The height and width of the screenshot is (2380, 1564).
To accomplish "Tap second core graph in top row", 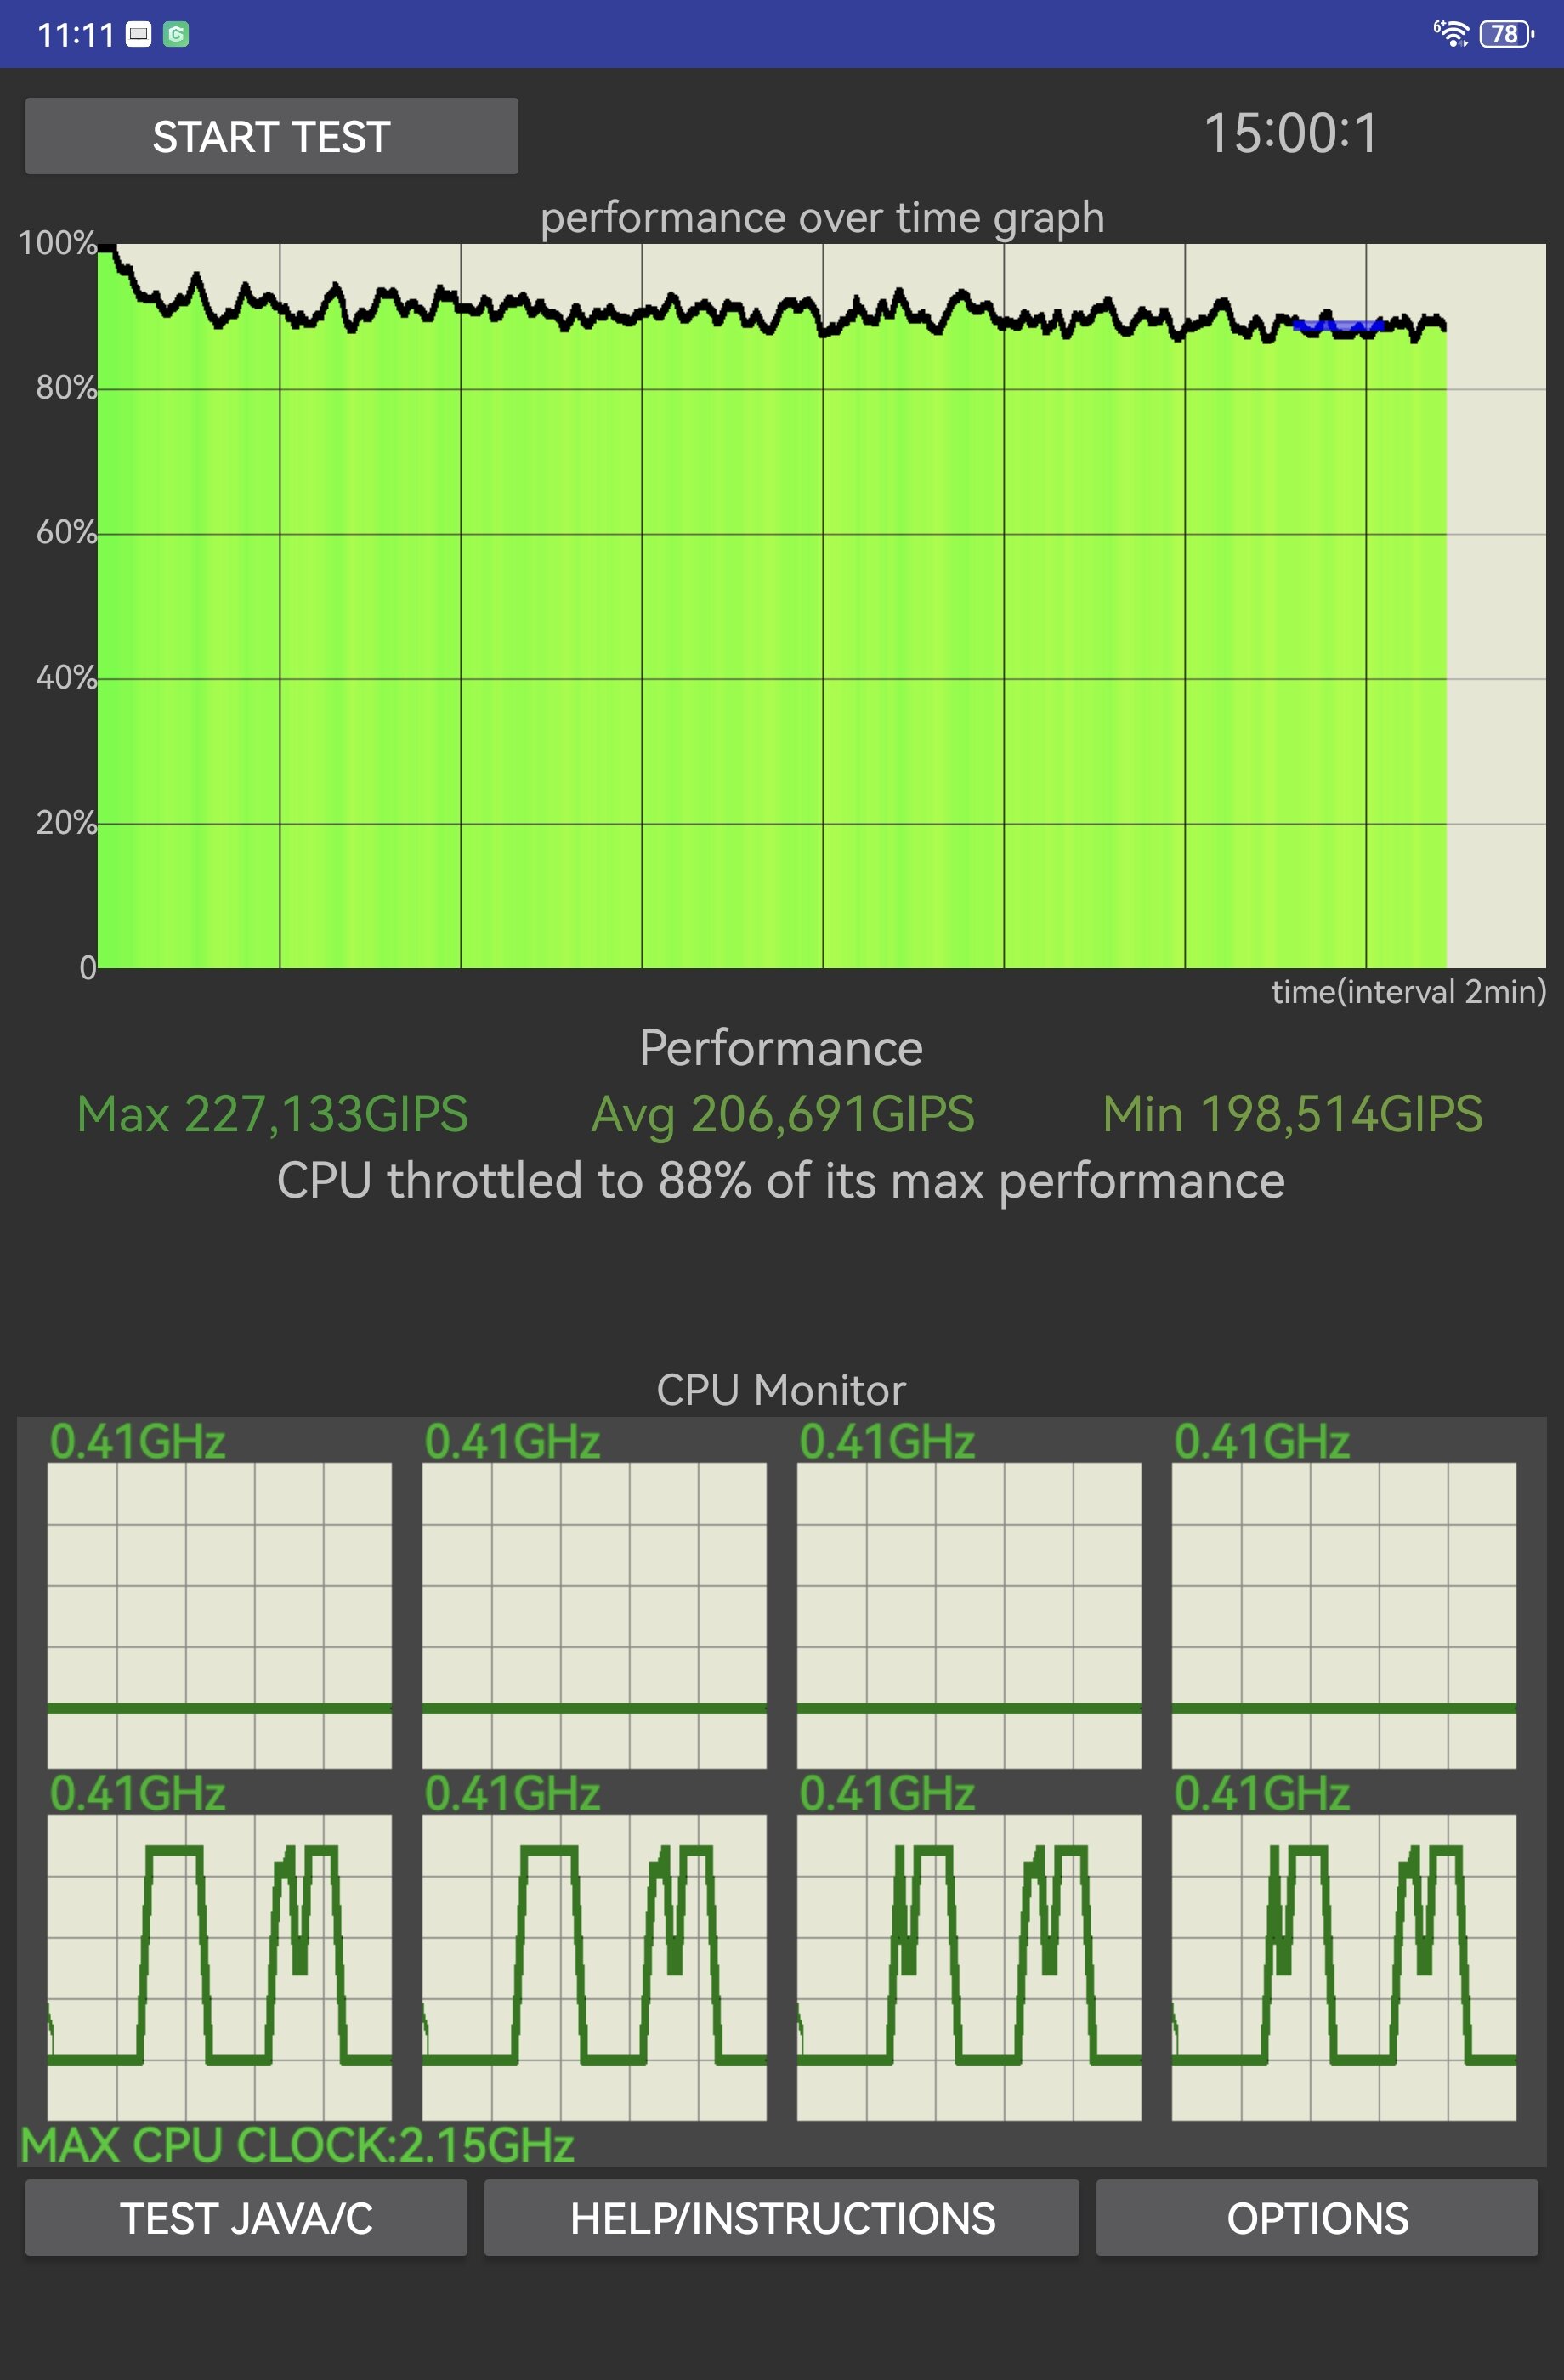I will click(x=594, y=1615).
